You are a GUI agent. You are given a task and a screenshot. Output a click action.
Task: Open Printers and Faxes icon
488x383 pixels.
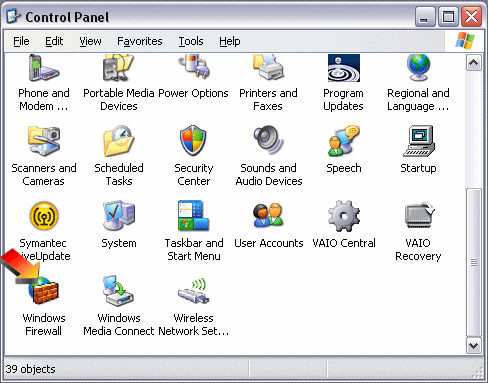point(268,67)
